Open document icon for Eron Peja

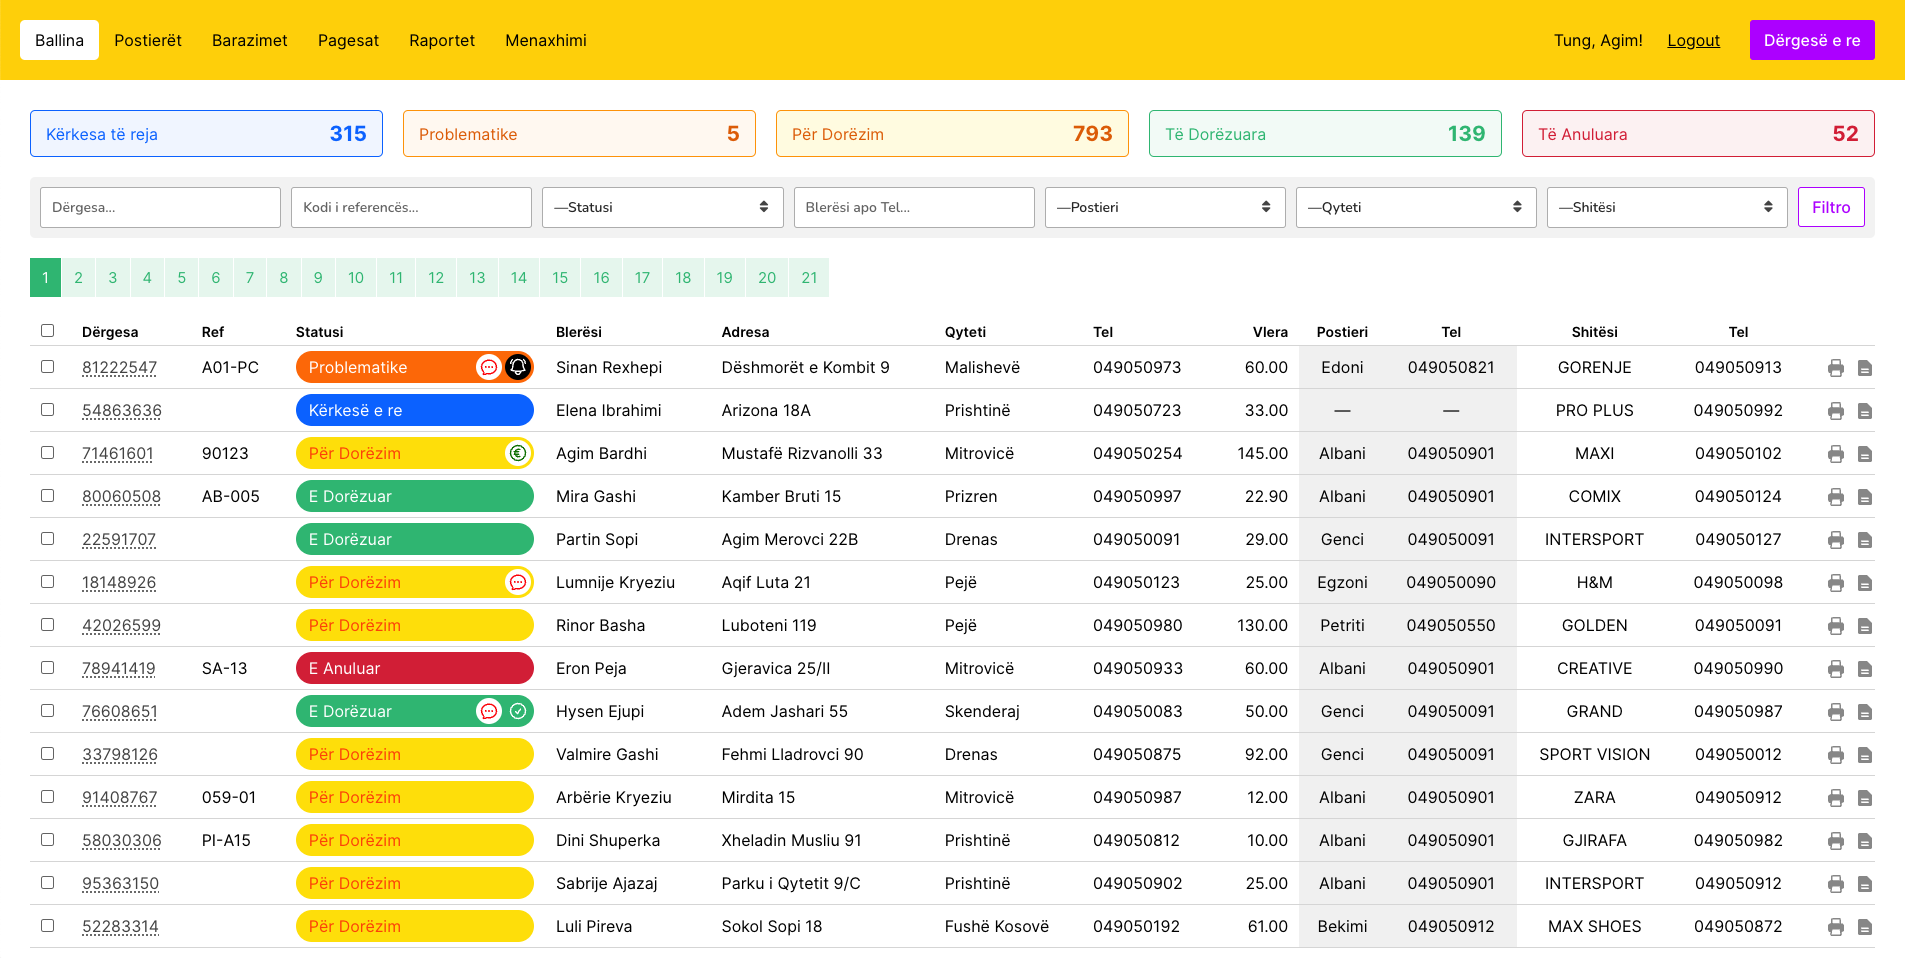pos(1865,669)
